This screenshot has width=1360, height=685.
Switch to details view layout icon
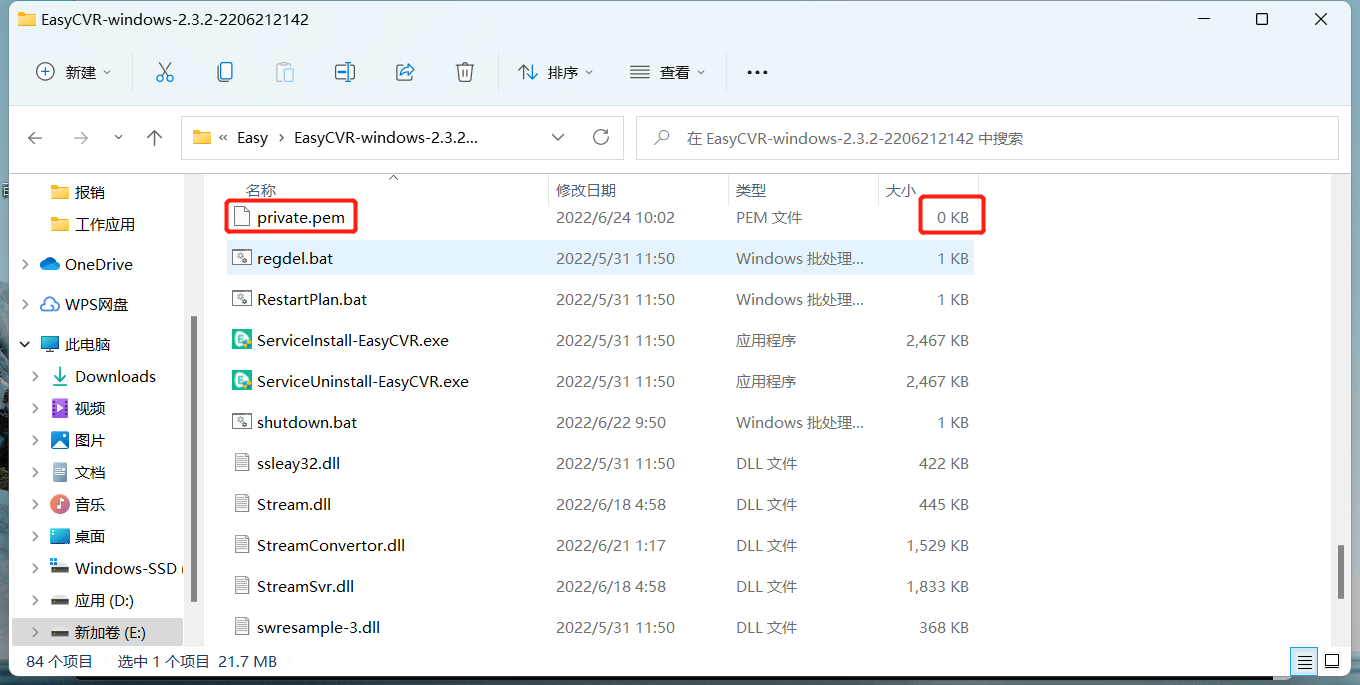[1303, 661]
